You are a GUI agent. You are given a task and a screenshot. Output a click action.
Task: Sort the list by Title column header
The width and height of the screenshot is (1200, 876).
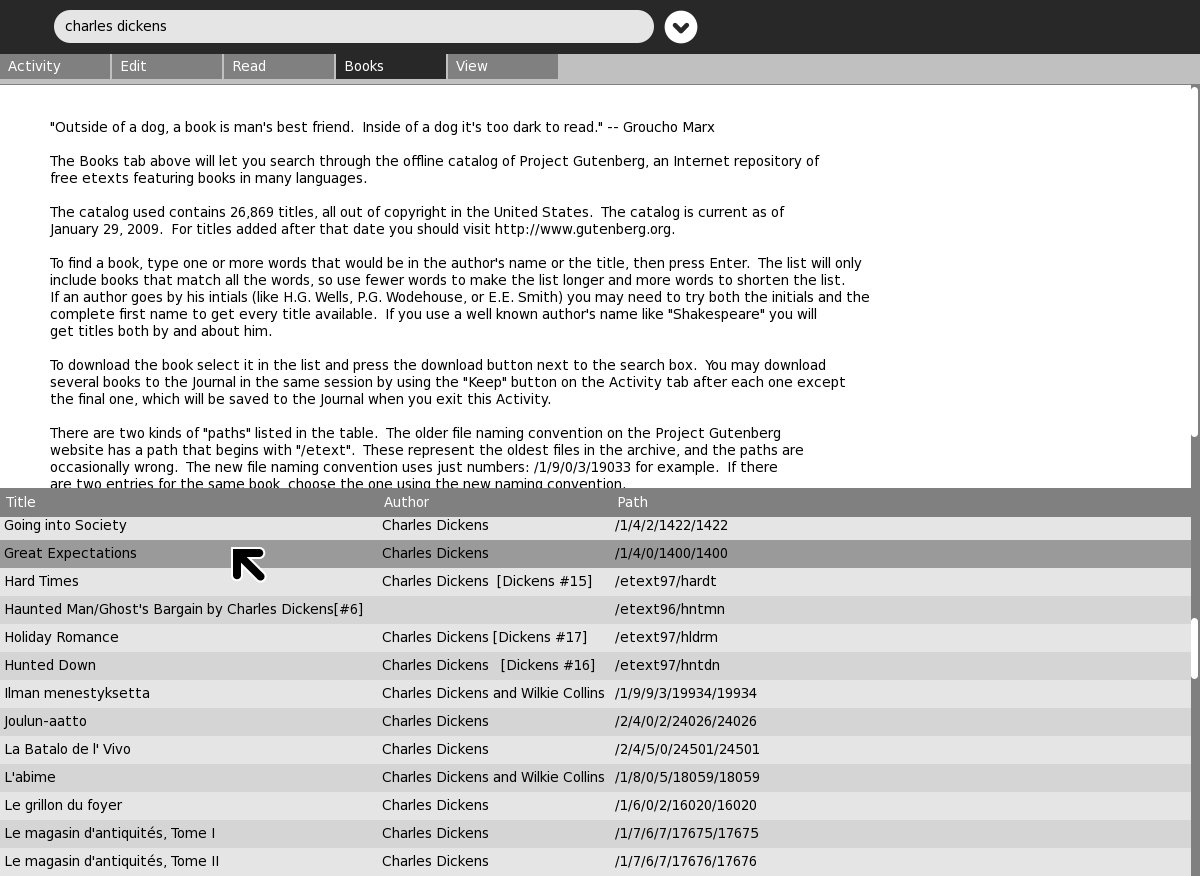(x=190, y=502)
